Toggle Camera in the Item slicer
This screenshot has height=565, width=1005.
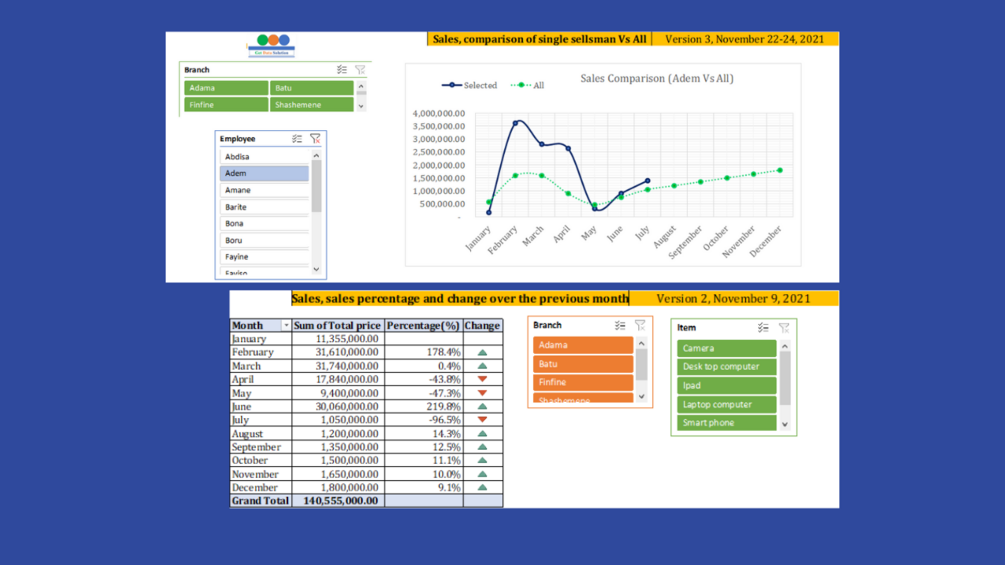point(726,348)
